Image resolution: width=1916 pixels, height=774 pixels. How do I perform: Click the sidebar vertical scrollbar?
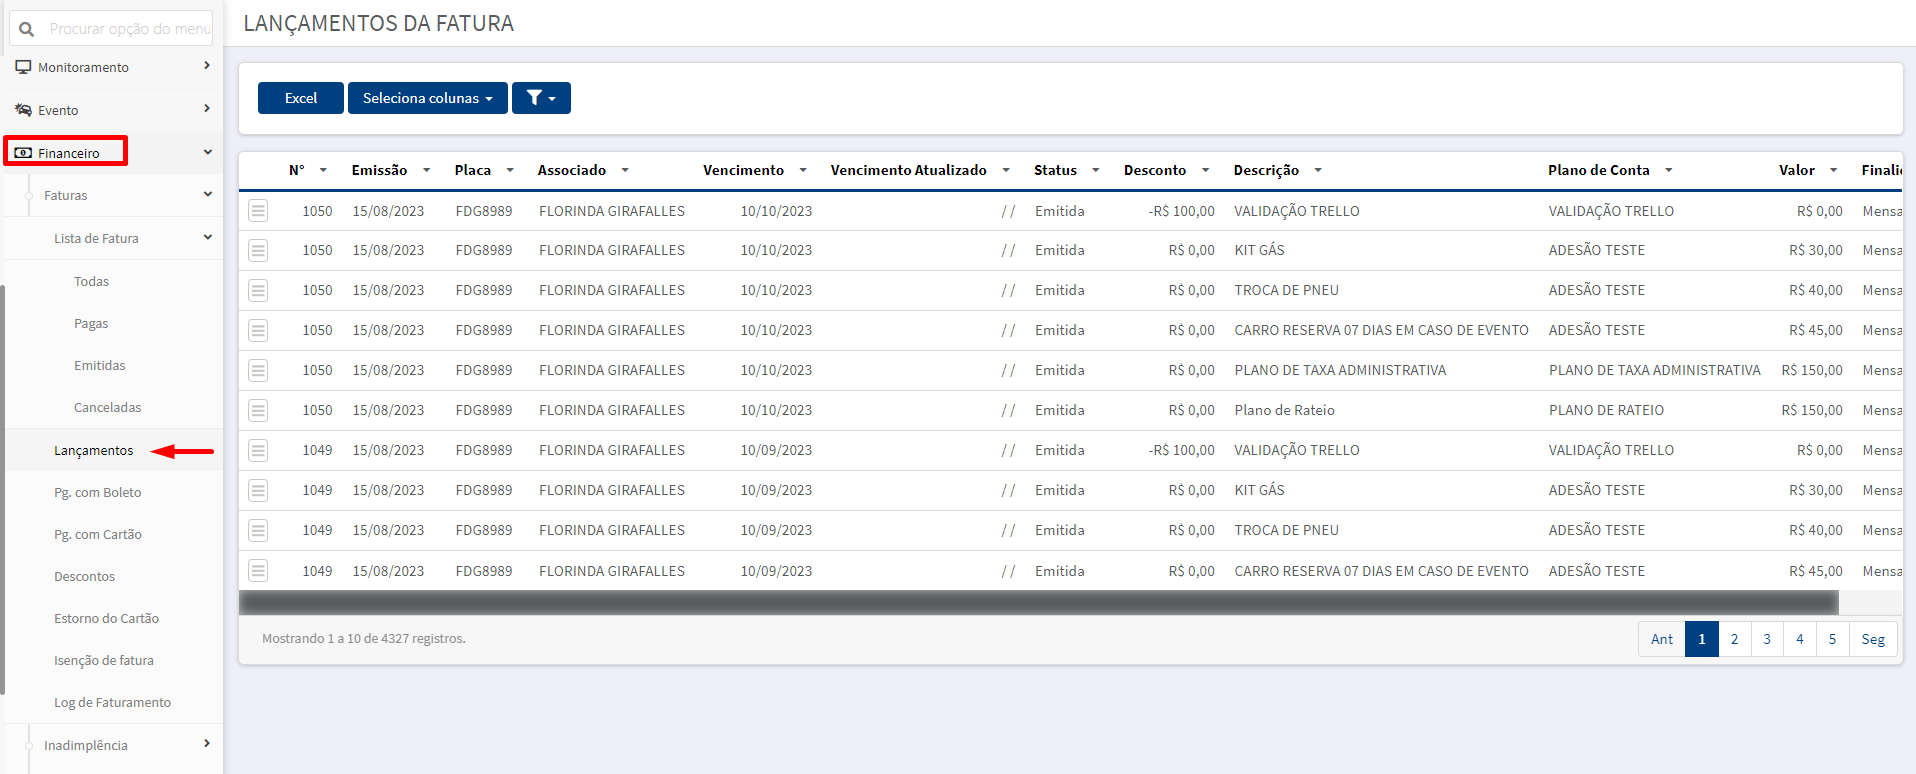3,490
